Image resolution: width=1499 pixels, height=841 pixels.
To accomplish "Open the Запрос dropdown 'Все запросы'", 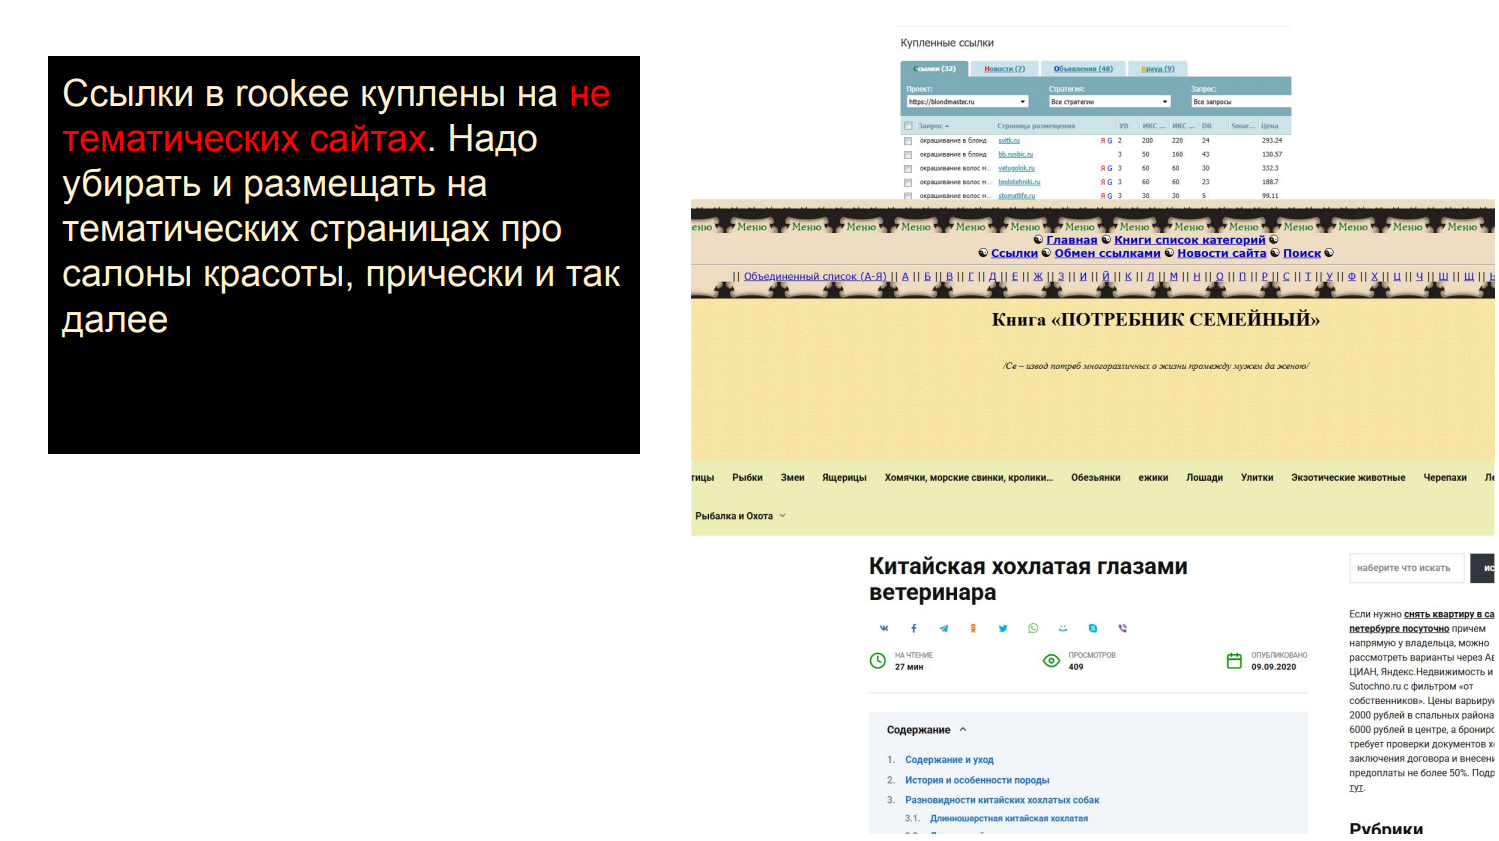I will (1240, 102).
